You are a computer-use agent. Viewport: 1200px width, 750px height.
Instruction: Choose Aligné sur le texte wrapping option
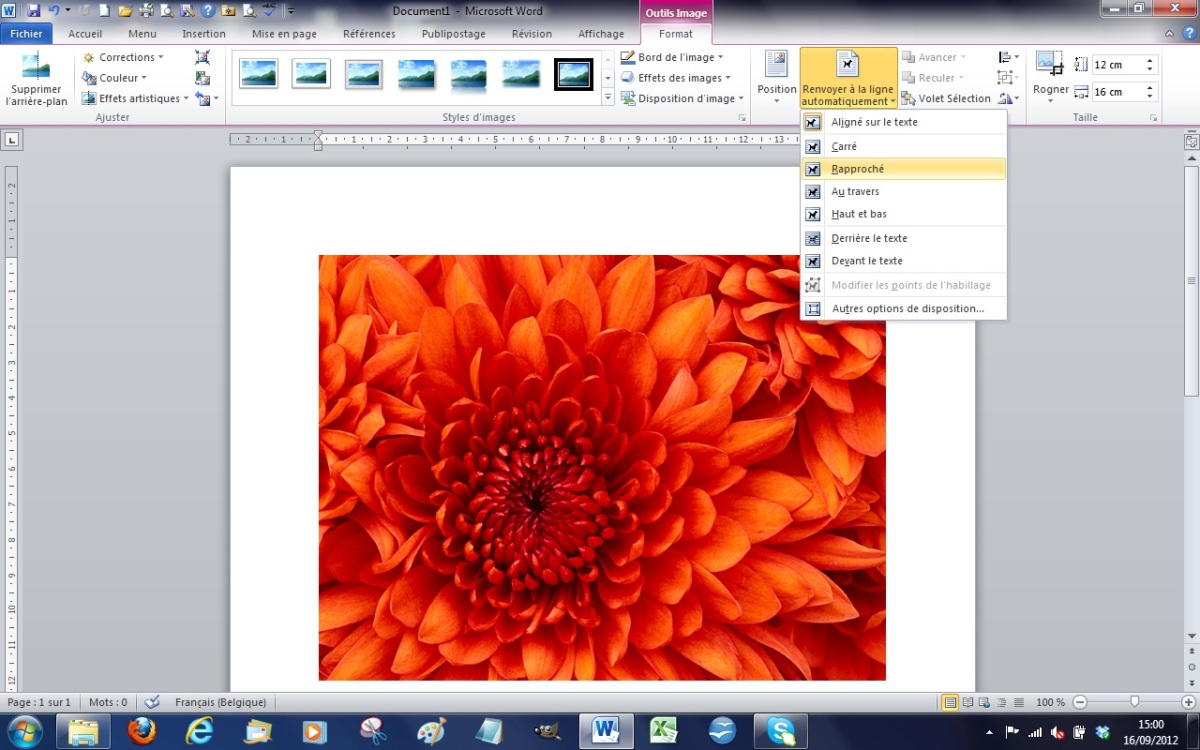pos(904,122)
